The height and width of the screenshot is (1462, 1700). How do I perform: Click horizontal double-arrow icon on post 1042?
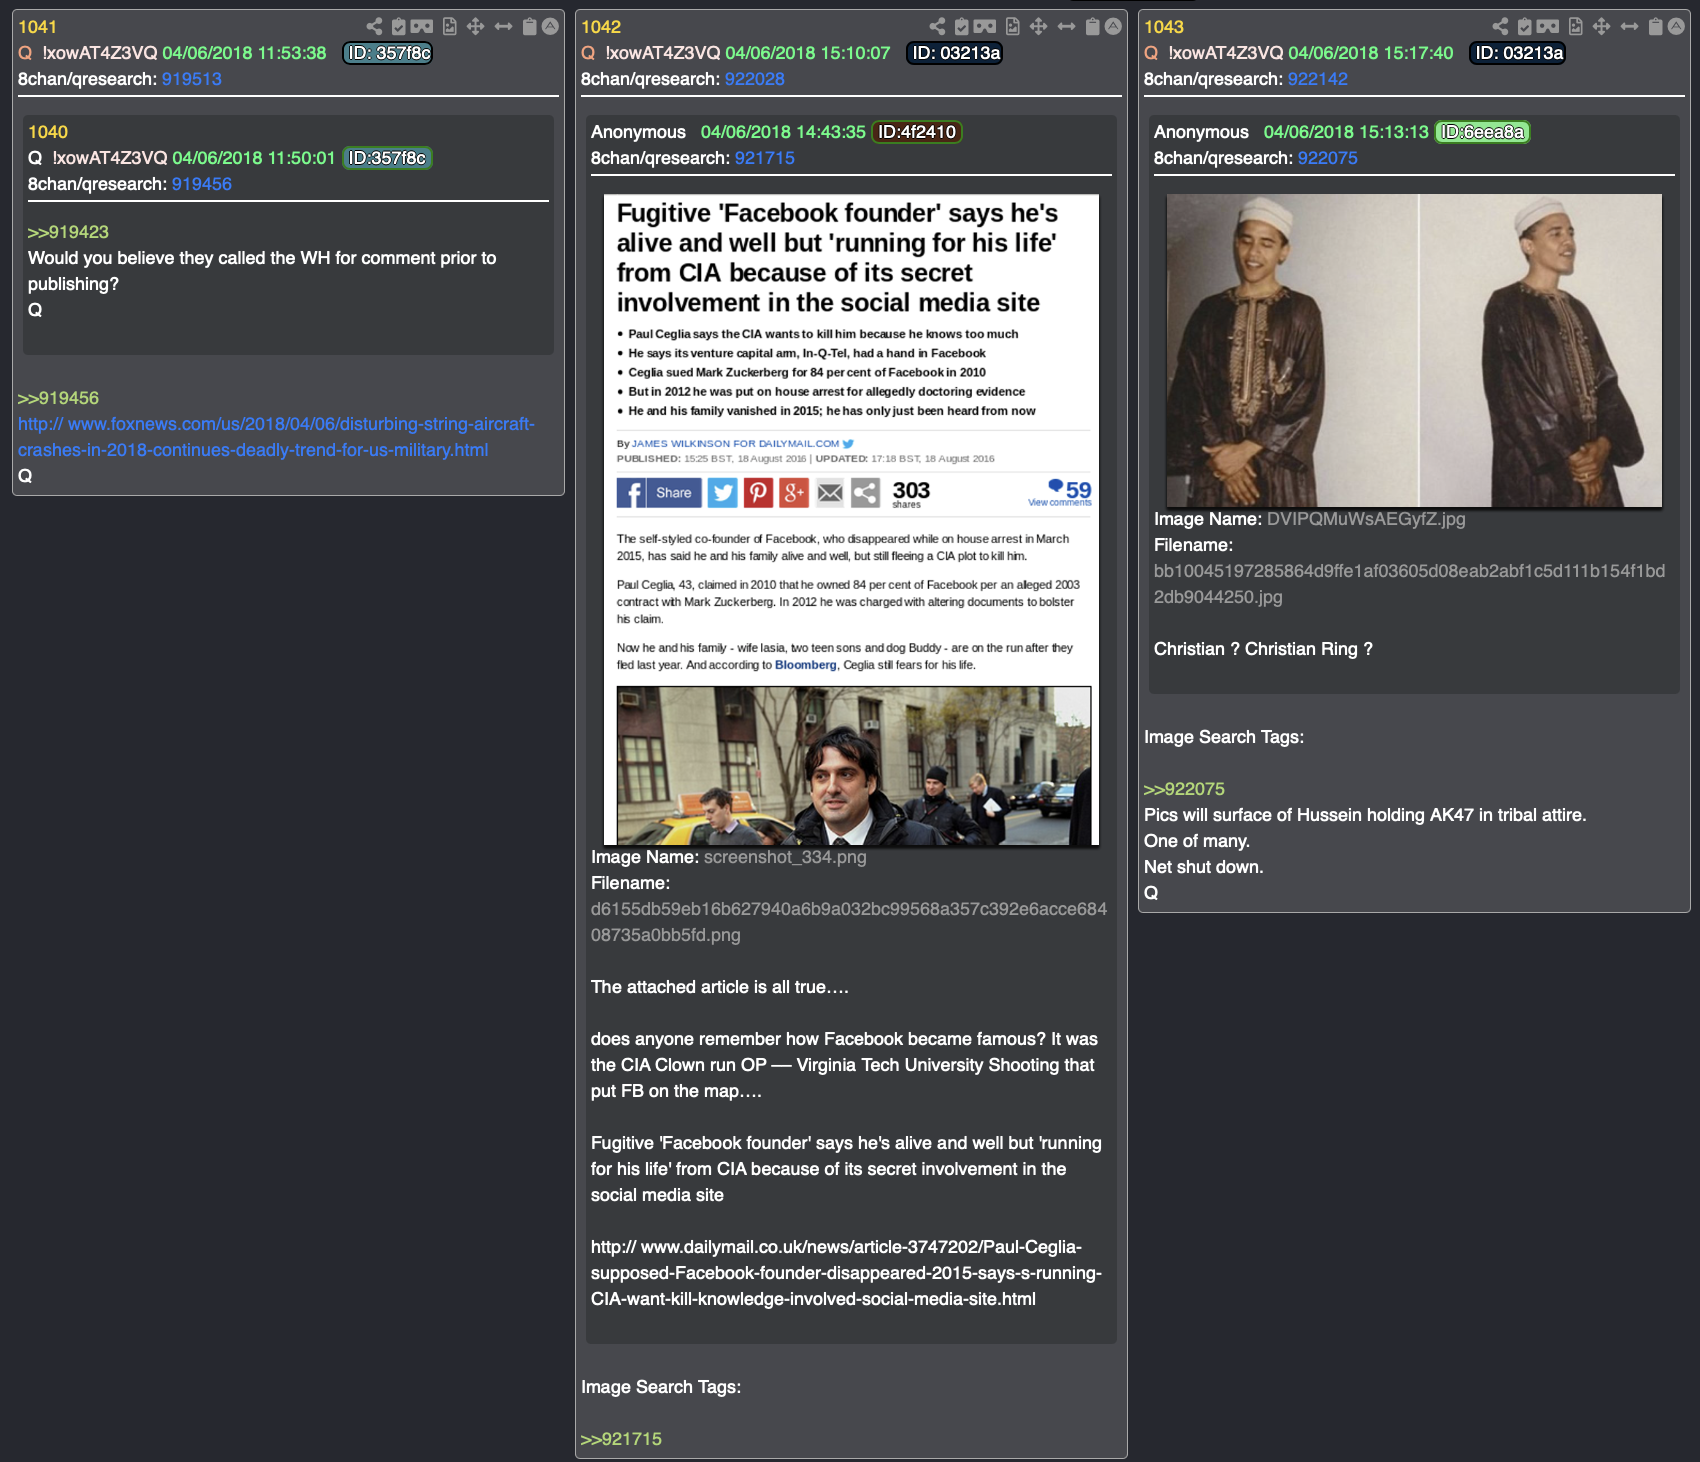(x=1066, y=26)
